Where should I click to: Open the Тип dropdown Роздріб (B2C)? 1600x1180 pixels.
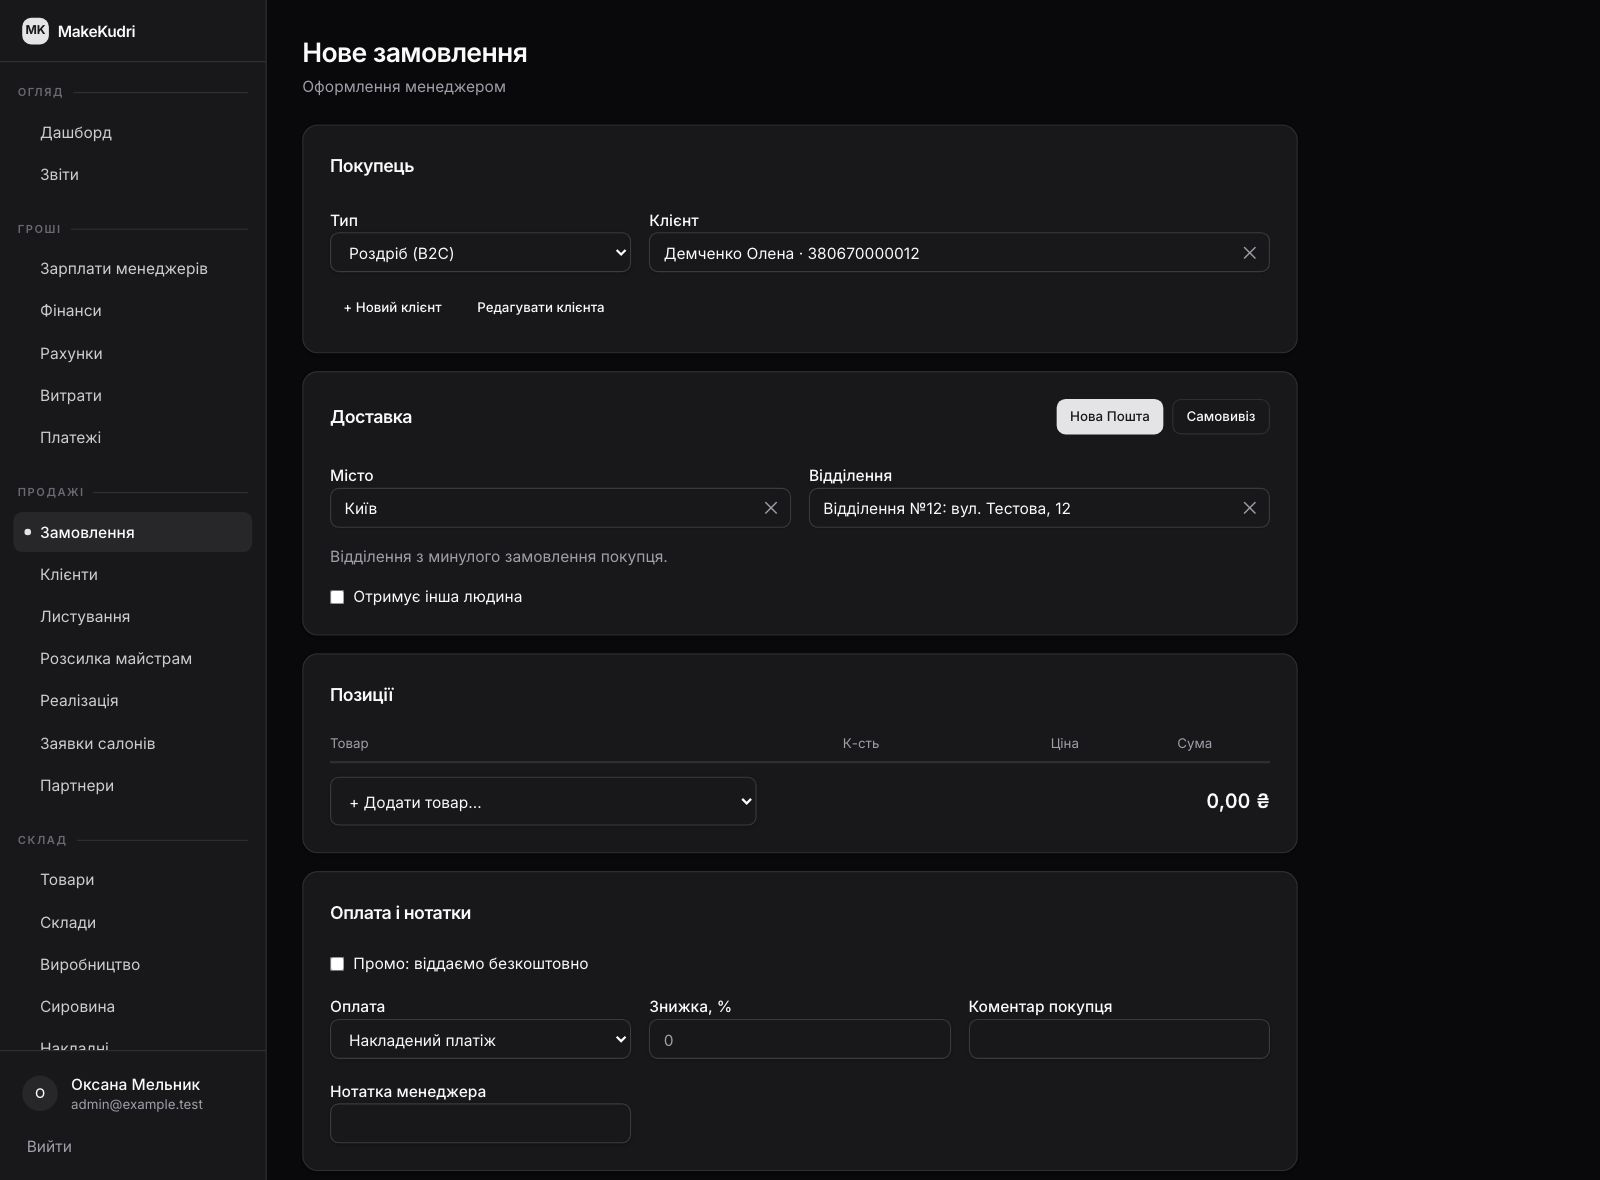pyautogui.click(x=480, y=253)
